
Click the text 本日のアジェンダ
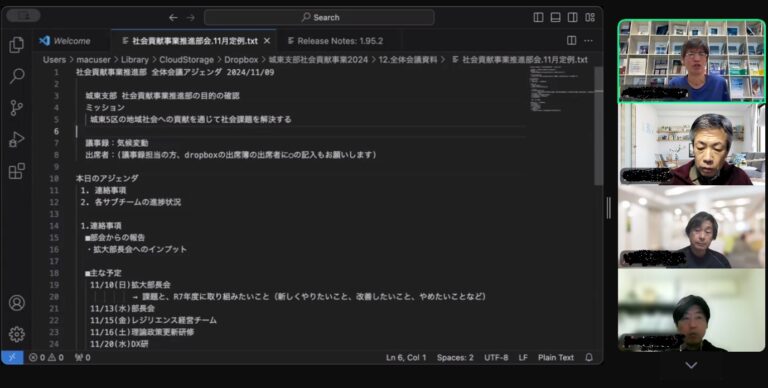[107, 179]
